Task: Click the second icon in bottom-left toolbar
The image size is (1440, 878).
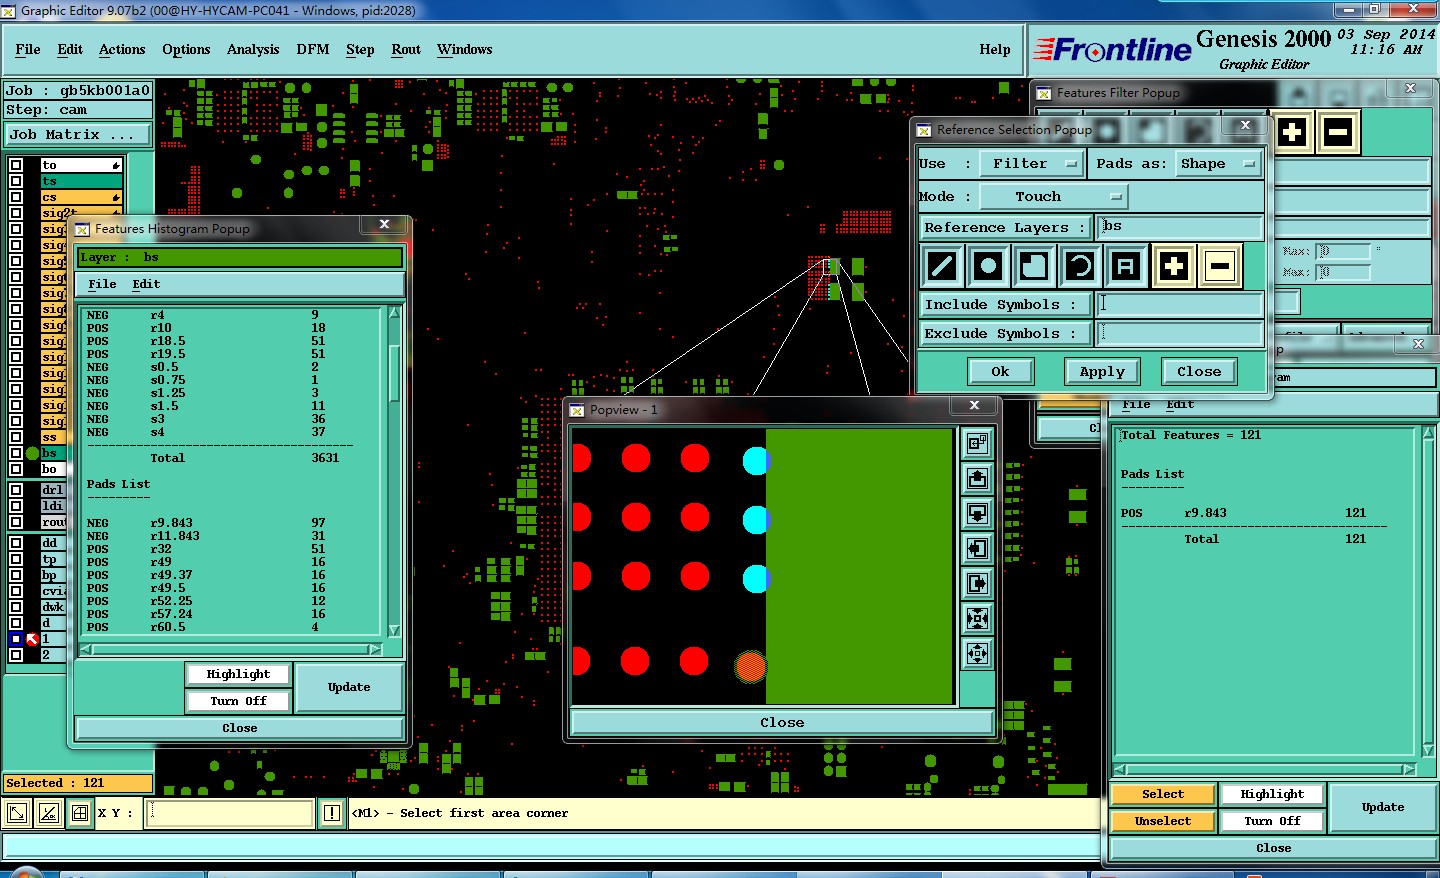Action: (x=49, y=813)
